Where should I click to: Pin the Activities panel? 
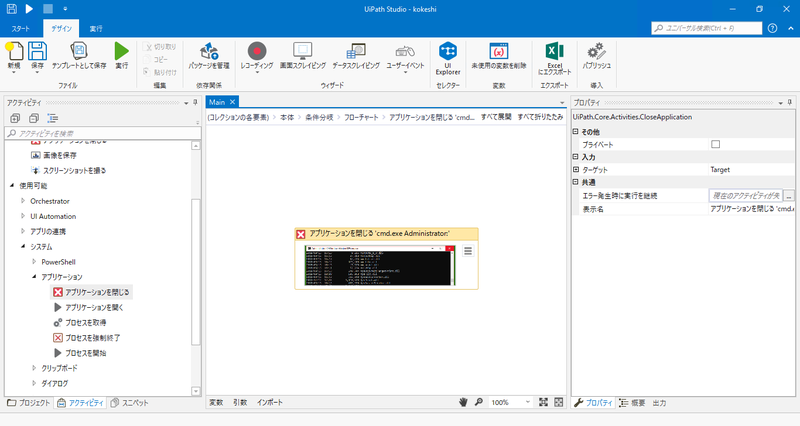pos(195,103)
